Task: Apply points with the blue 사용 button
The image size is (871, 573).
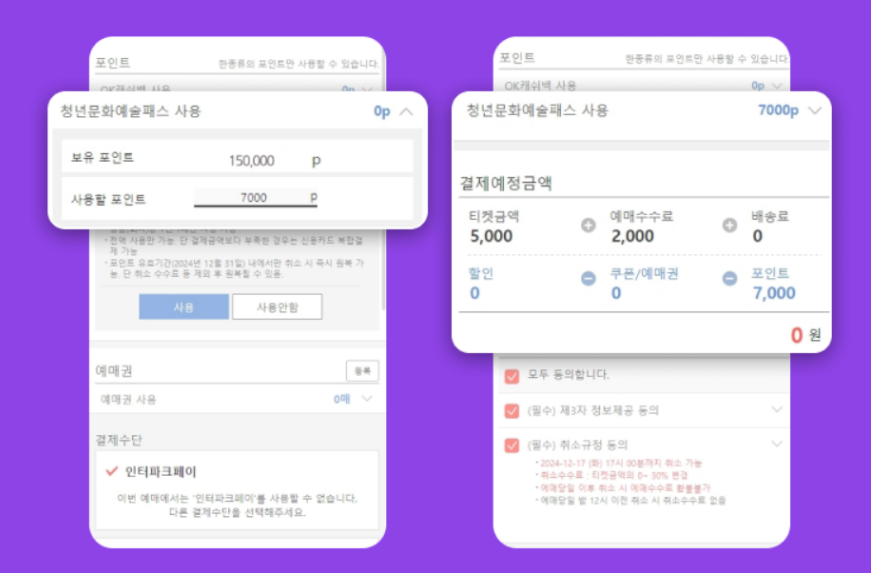Action: pos(183,306)
